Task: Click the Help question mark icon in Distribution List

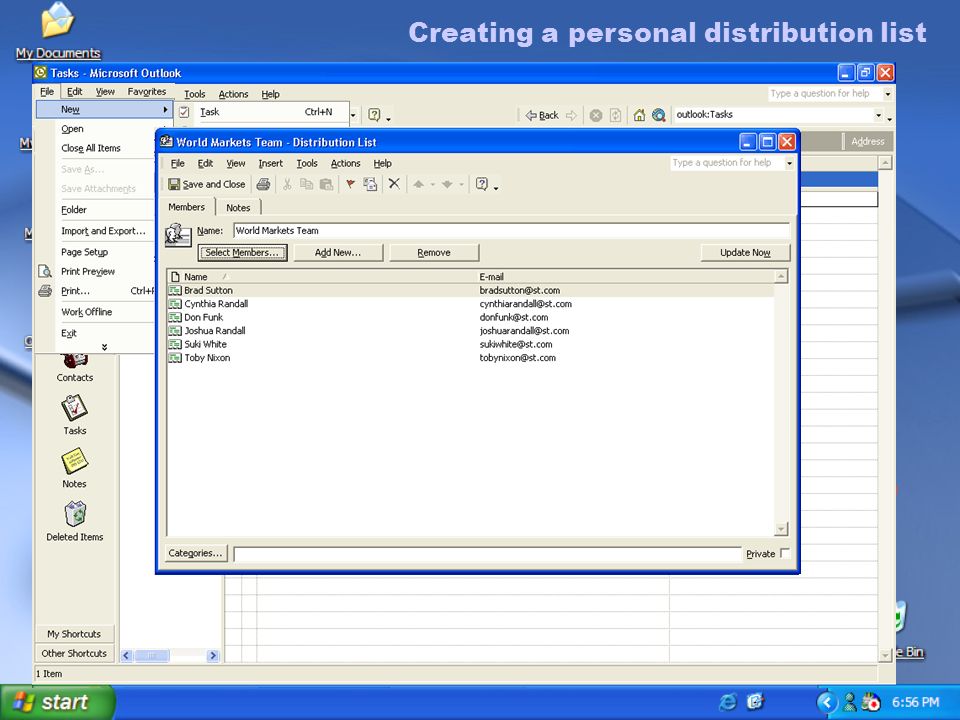Action: pyautogui.click(x=482, y=184)
